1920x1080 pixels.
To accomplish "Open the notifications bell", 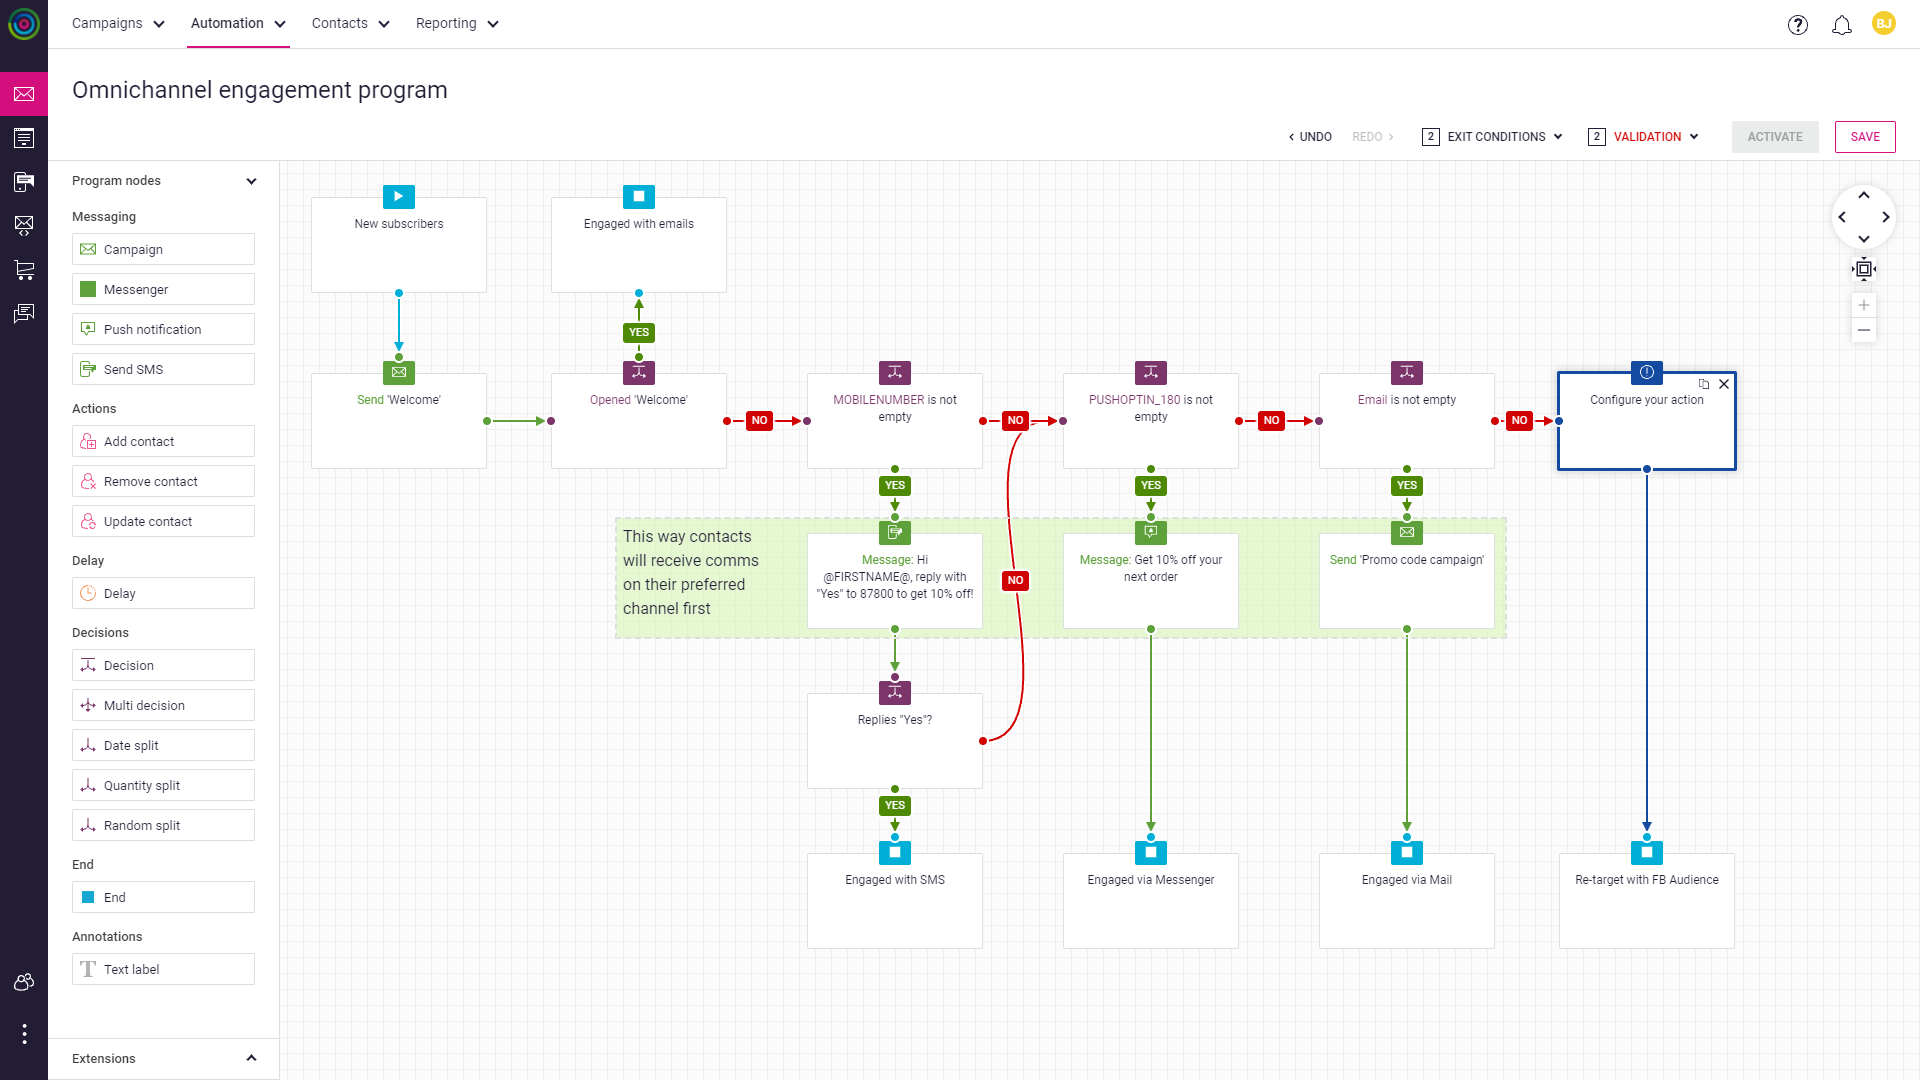I will [x=1841, y=25].
